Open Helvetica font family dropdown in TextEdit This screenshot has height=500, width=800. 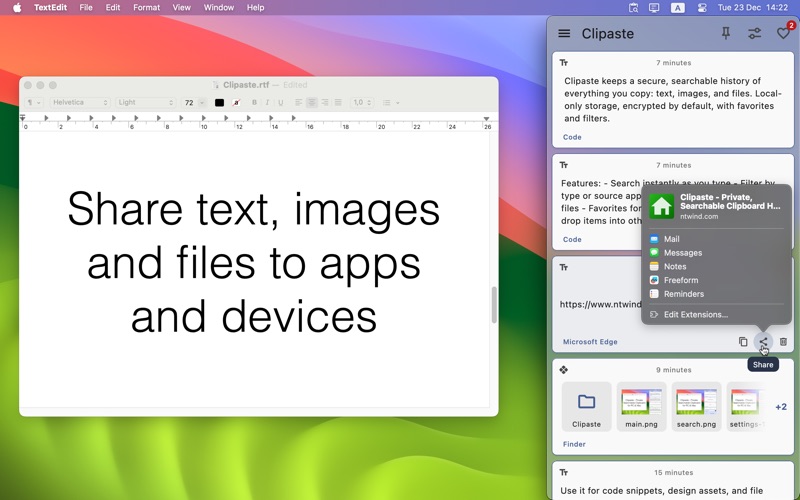(80, 103)
